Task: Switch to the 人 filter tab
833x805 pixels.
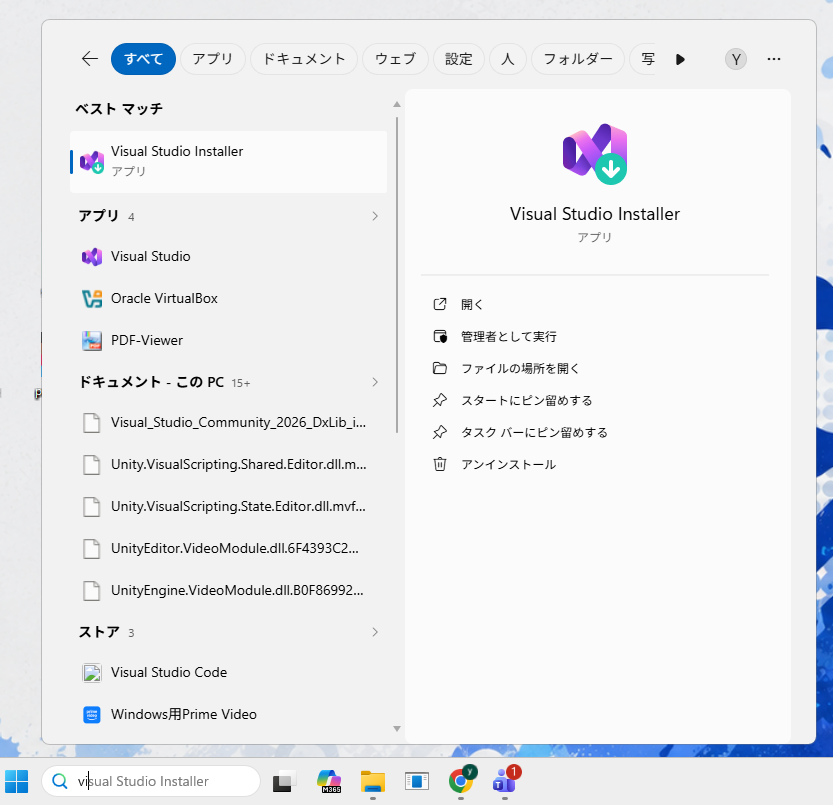Action: tap(507, 59)
